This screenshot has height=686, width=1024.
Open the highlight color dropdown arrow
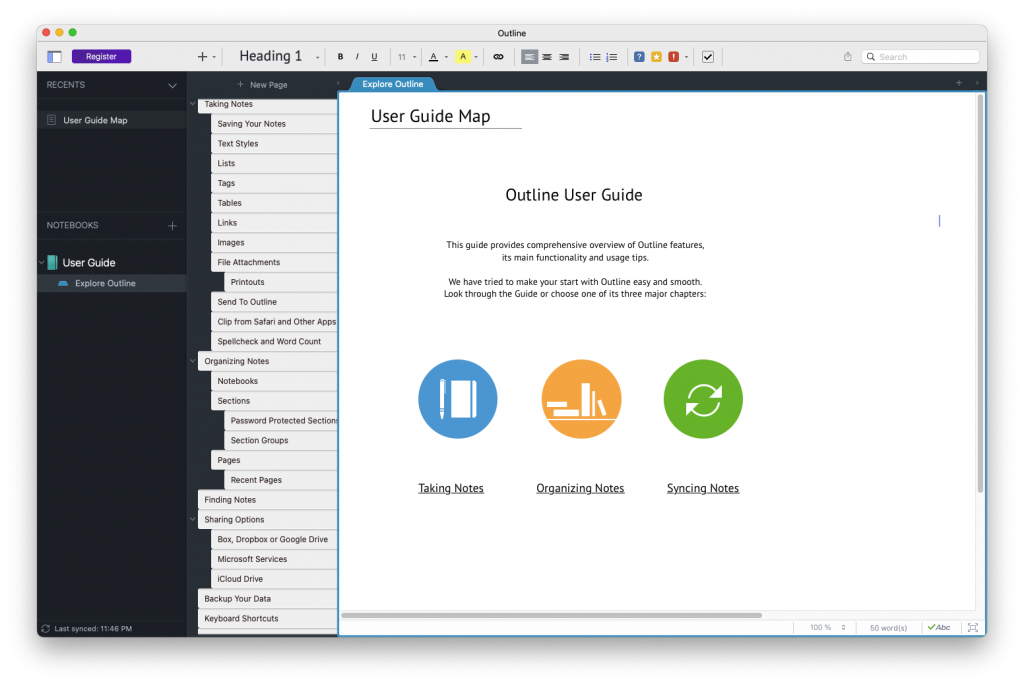coord(476,57)
